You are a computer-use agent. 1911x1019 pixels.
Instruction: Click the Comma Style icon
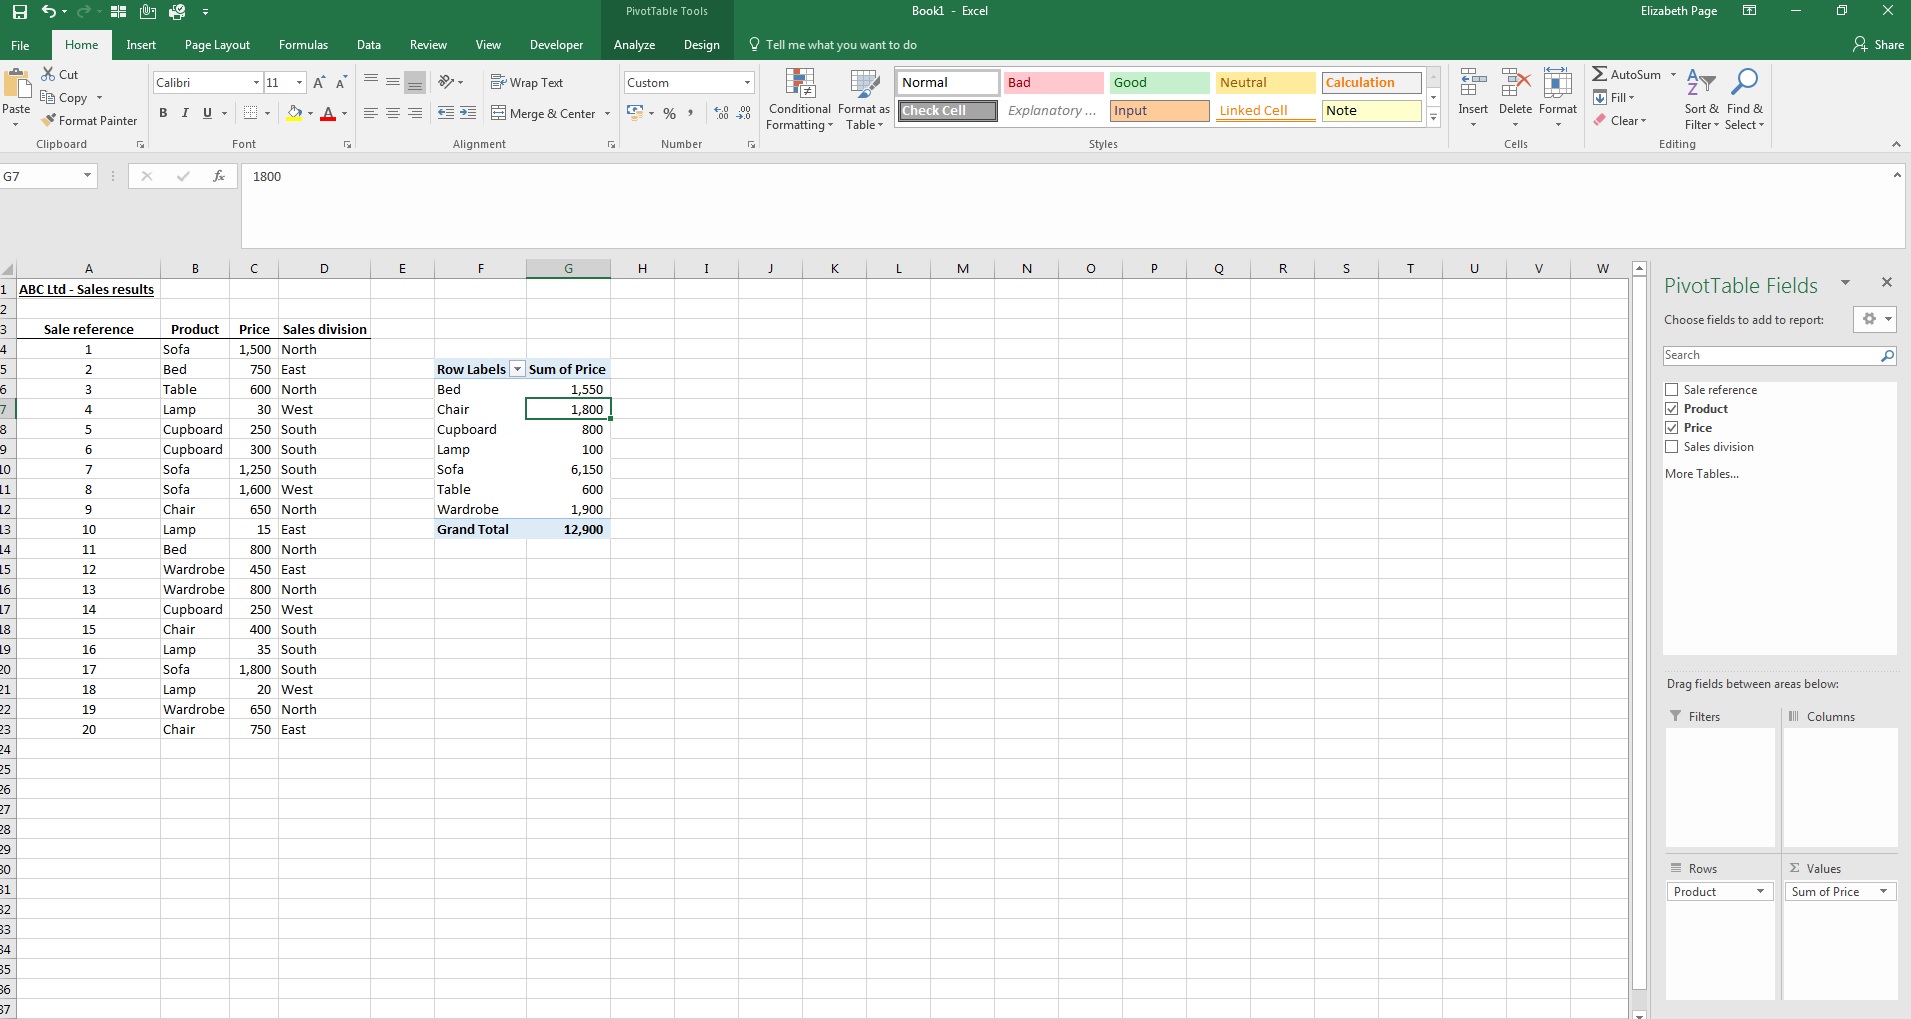click(x=691, y=113)
